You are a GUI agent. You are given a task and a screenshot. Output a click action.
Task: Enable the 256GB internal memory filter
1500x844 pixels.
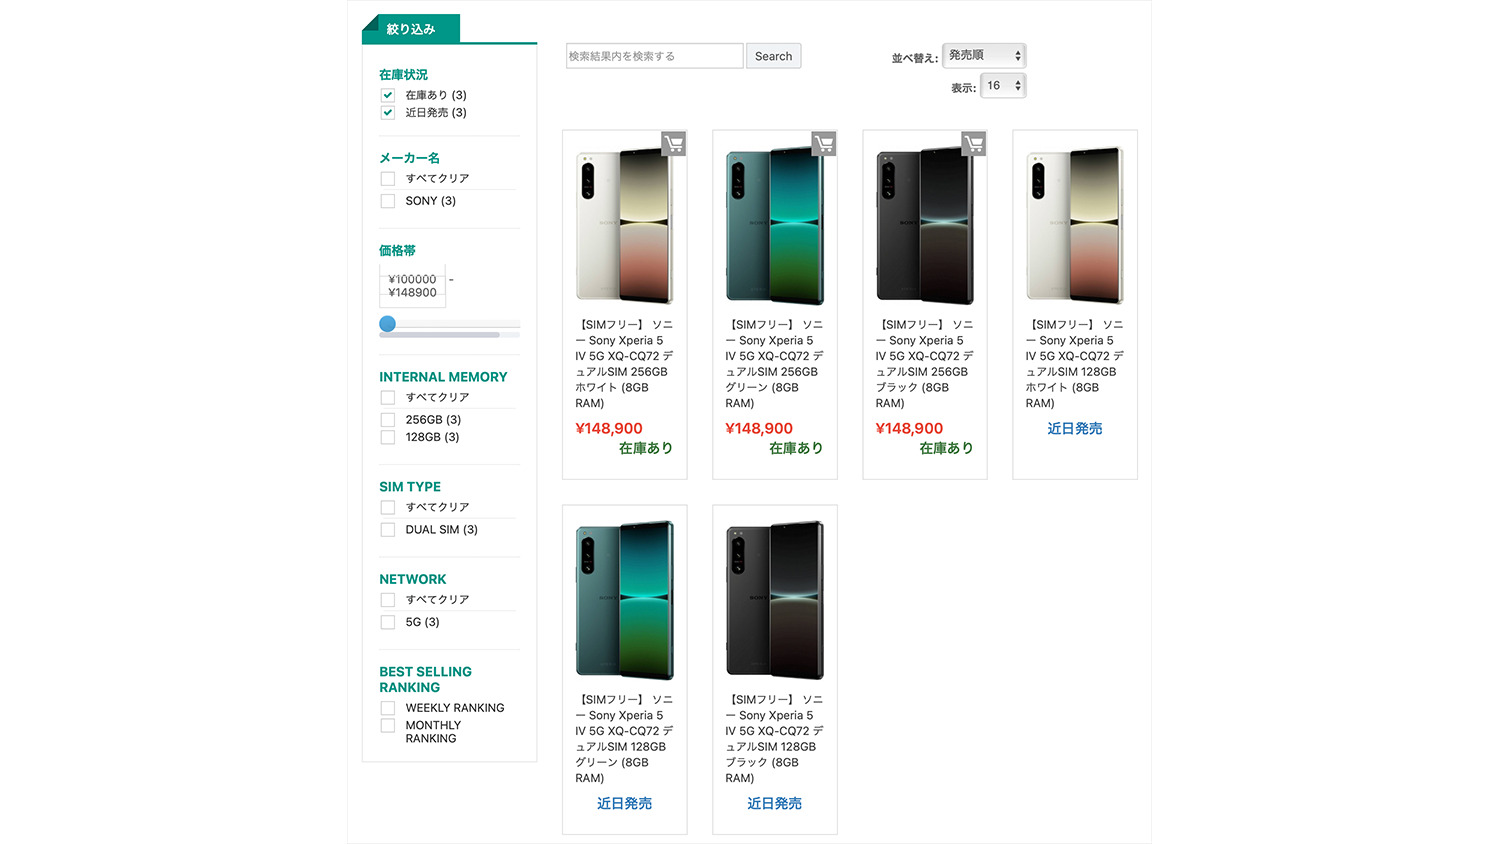pos(388,420)
